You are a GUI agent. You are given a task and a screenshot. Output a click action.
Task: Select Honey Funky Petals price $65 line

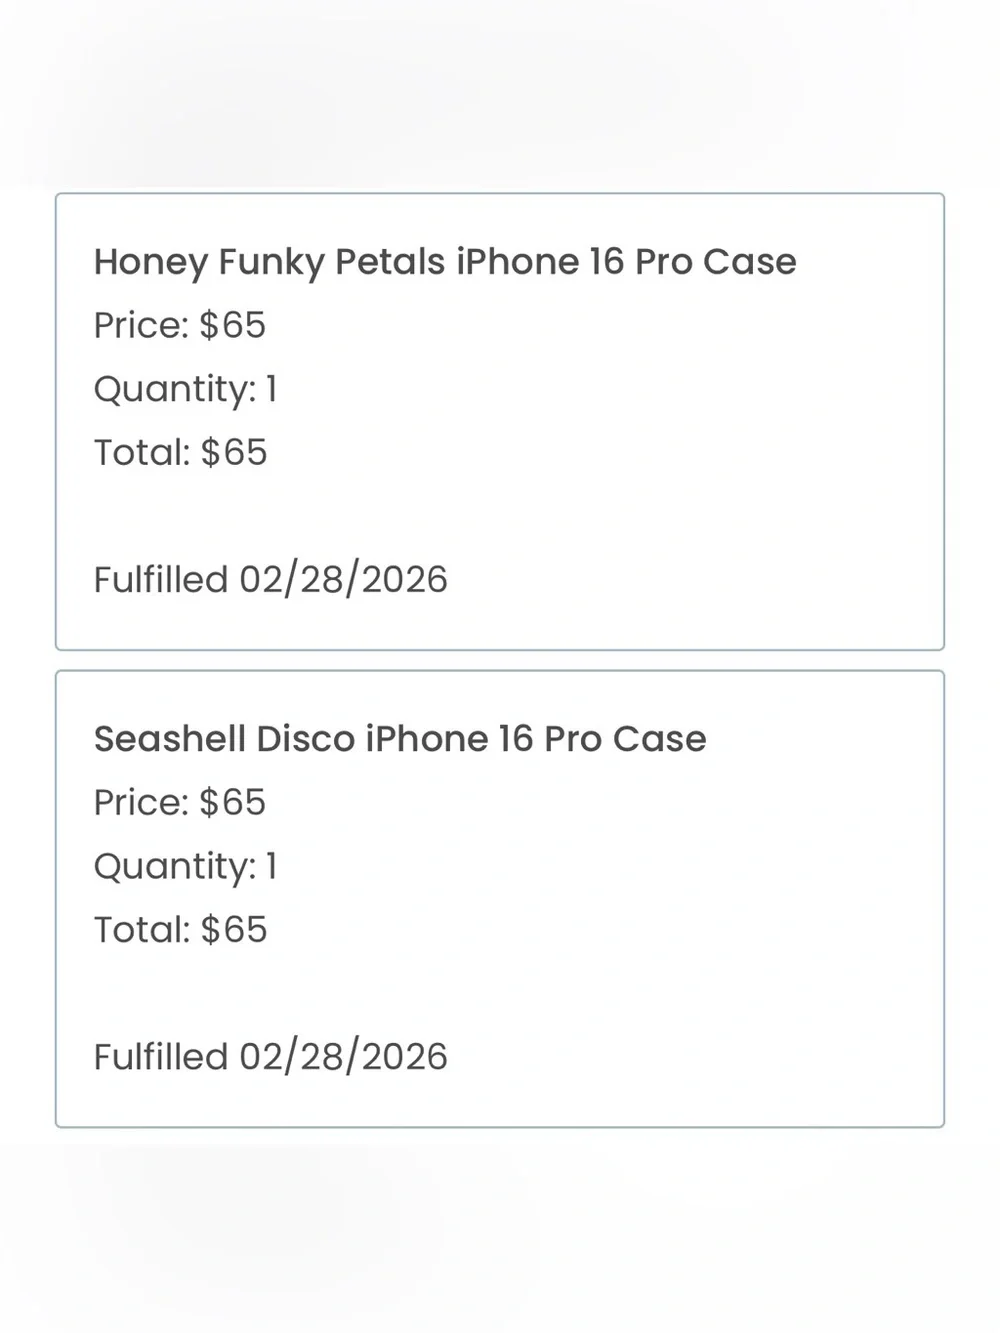point(180,325)
